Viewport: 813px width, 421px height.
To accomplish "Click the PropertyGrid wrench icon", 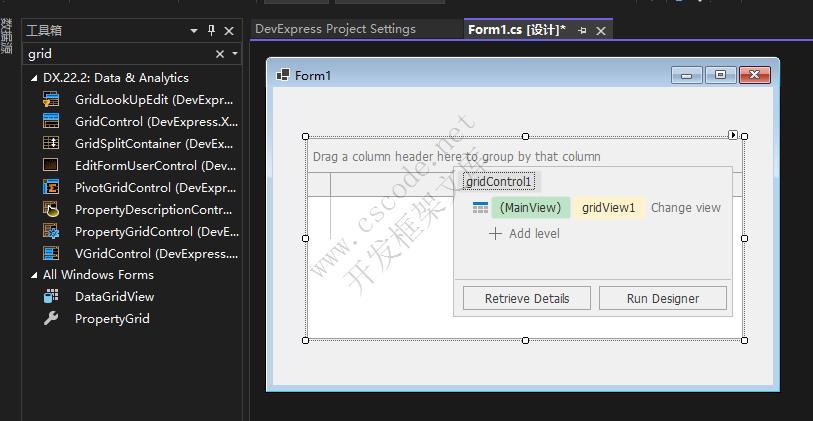I will coord(51,319).
